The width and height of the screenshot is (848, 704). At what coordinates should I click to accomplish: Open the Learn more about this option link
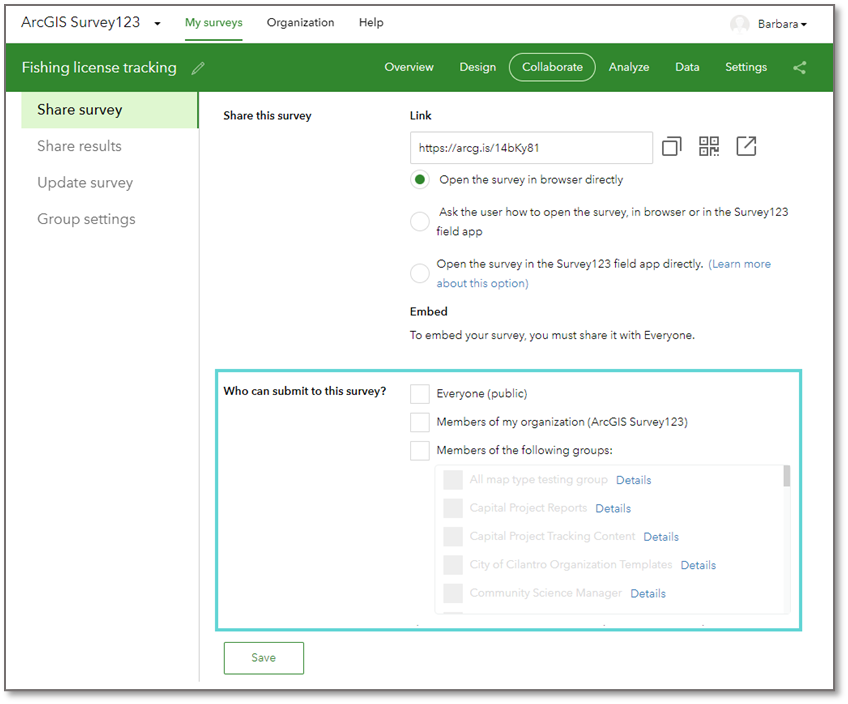click(740, 263)
